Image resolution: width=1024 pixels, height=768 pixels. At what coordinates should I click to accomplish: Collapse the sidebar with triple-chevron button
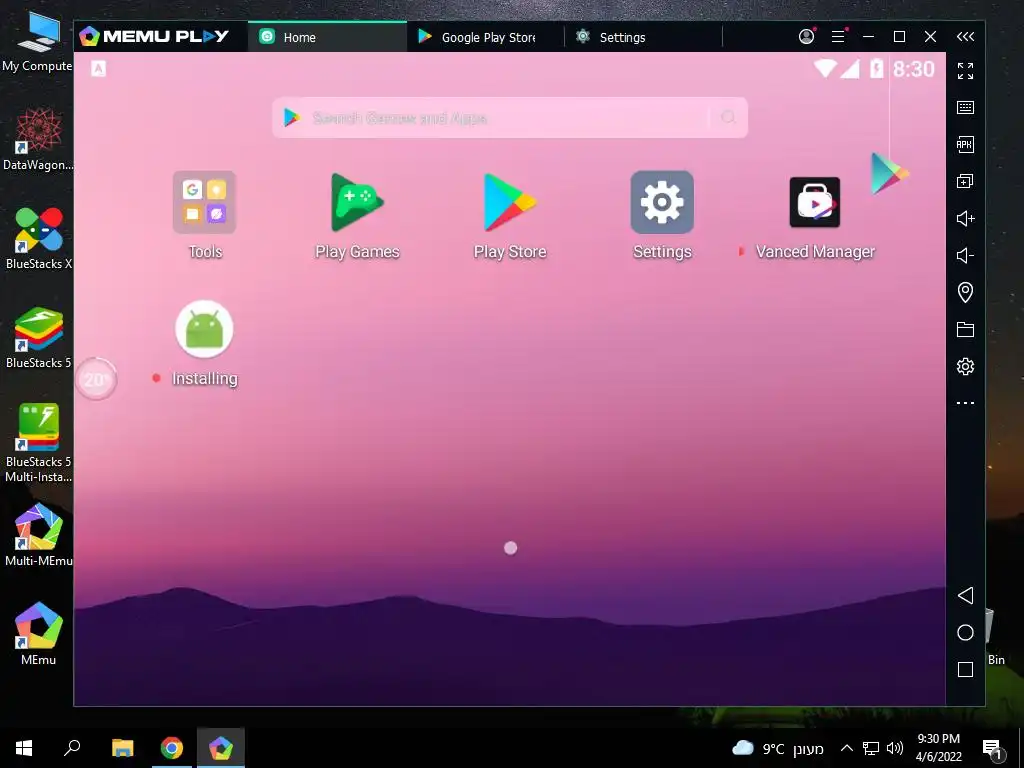pyautogui.click(x=965, y=37)
